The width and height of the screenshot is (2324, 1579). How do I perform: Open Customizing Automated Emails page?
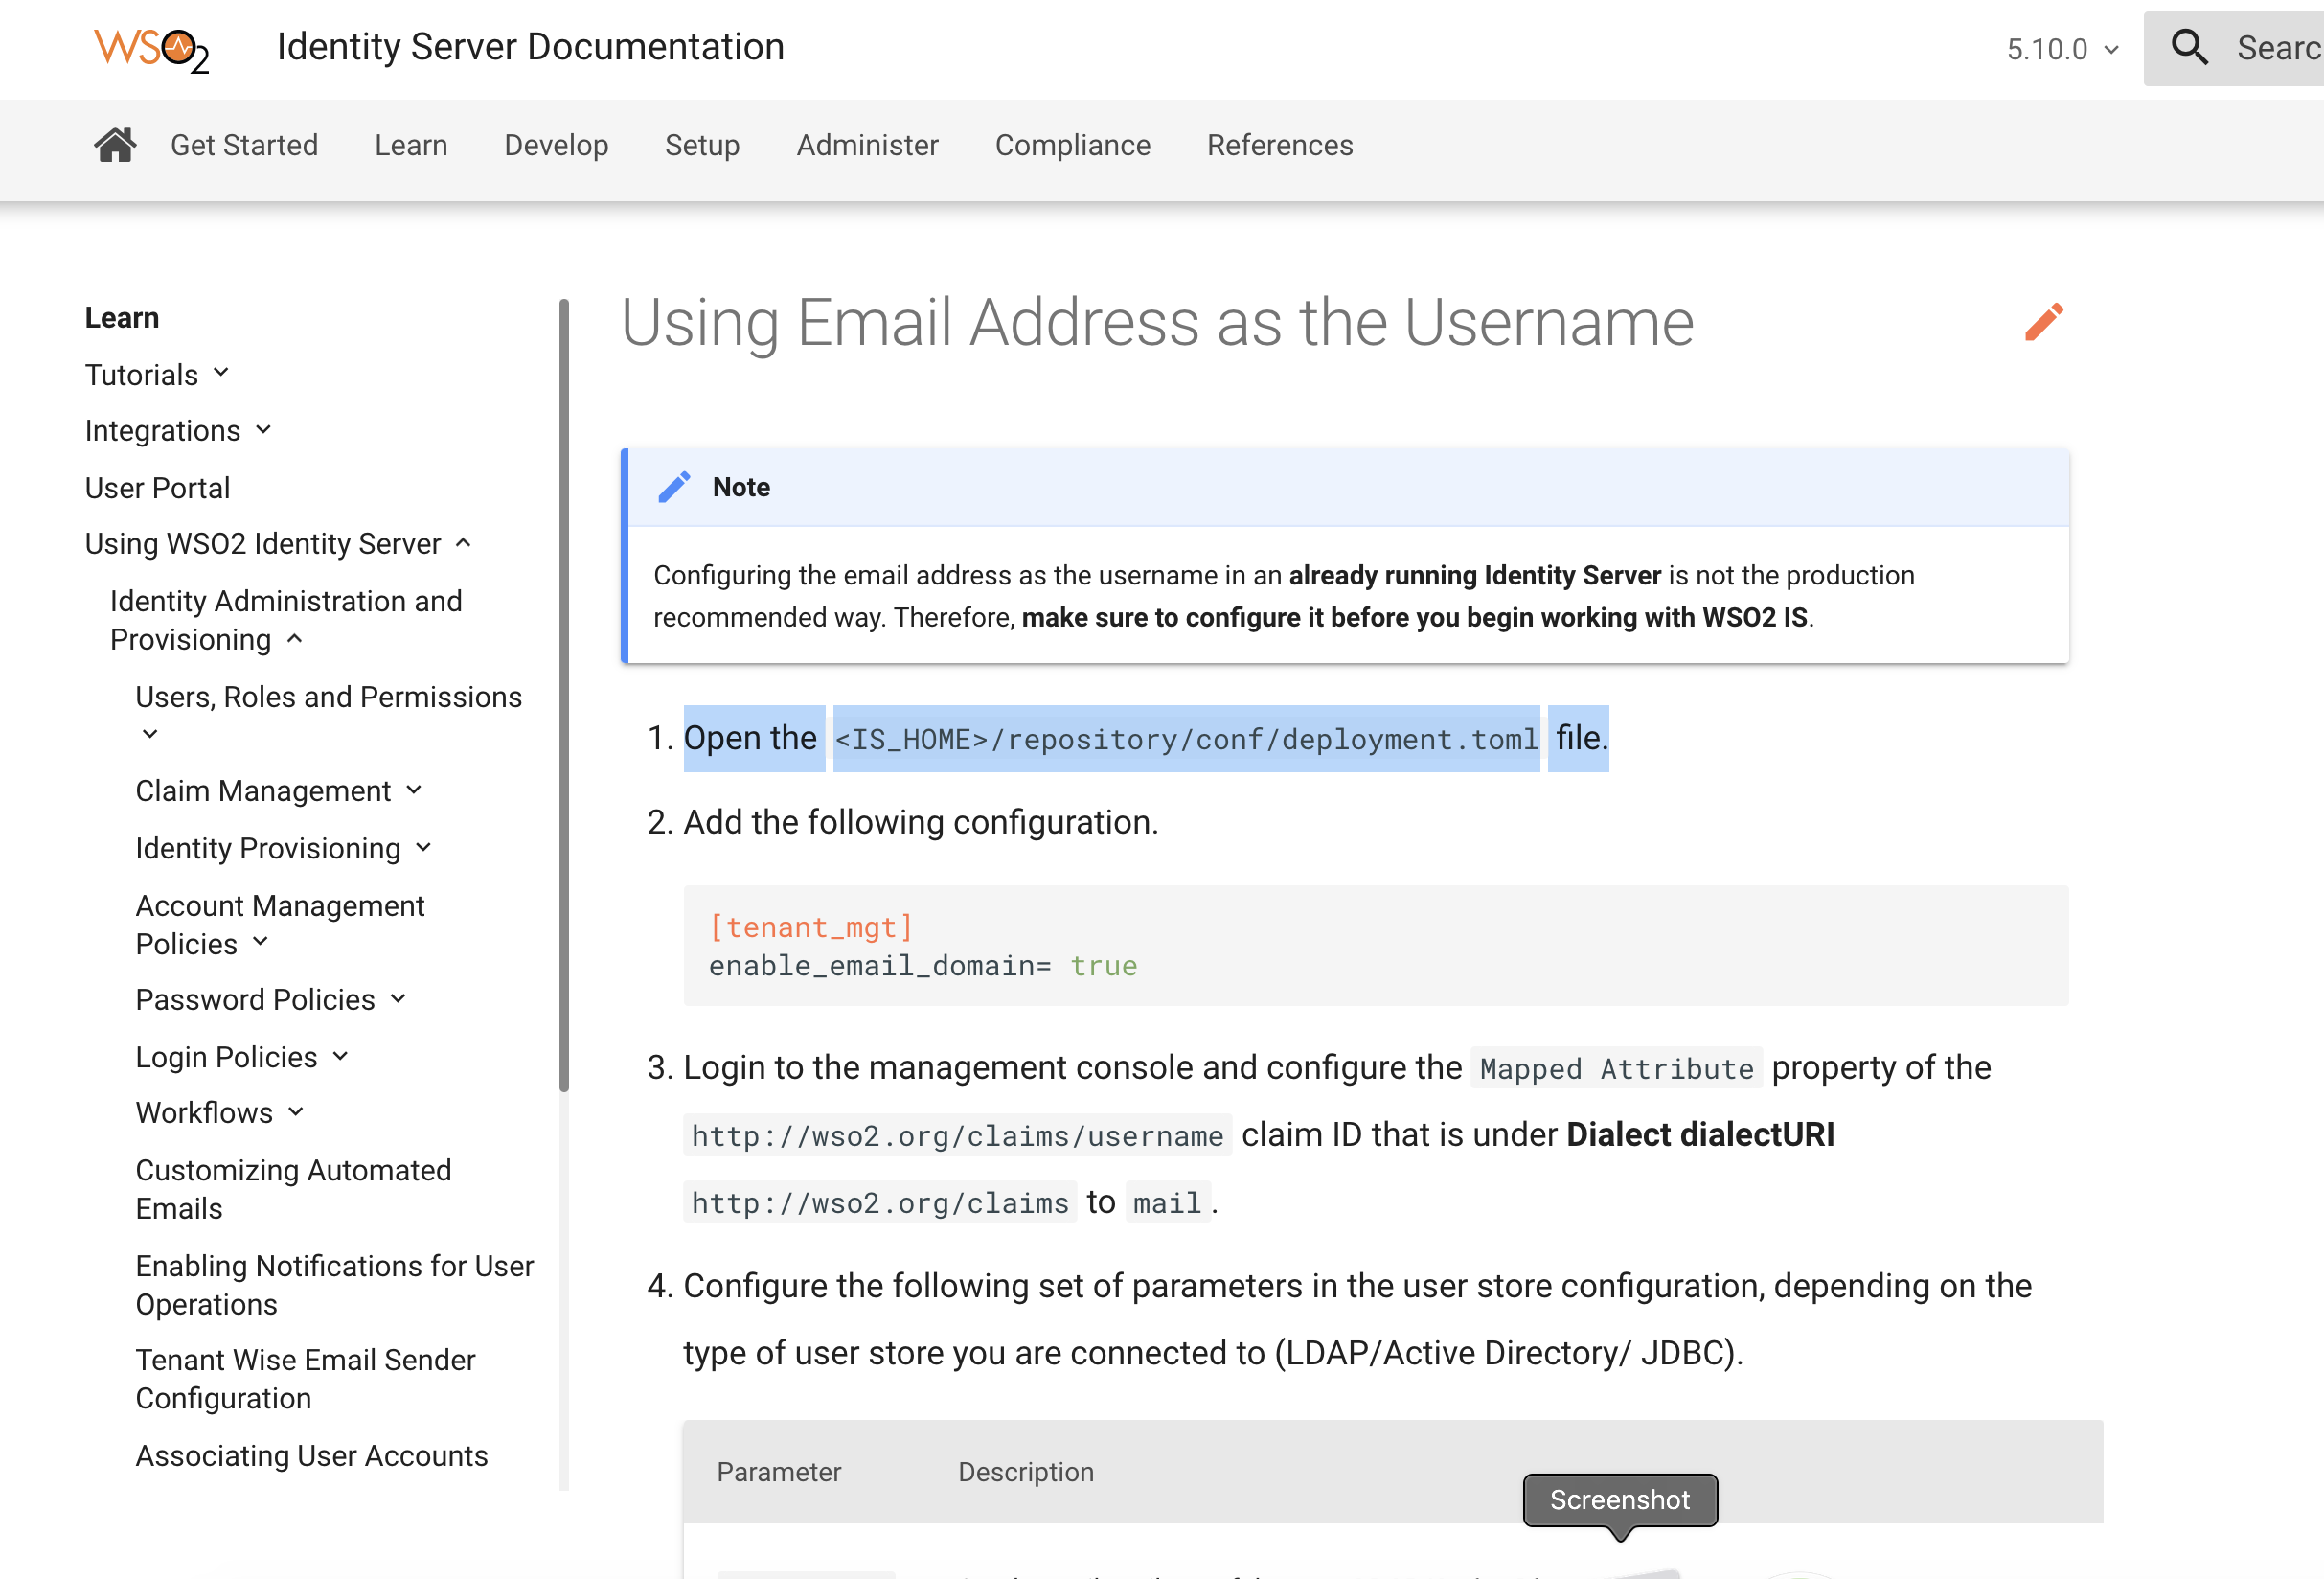coord(293,1188)
